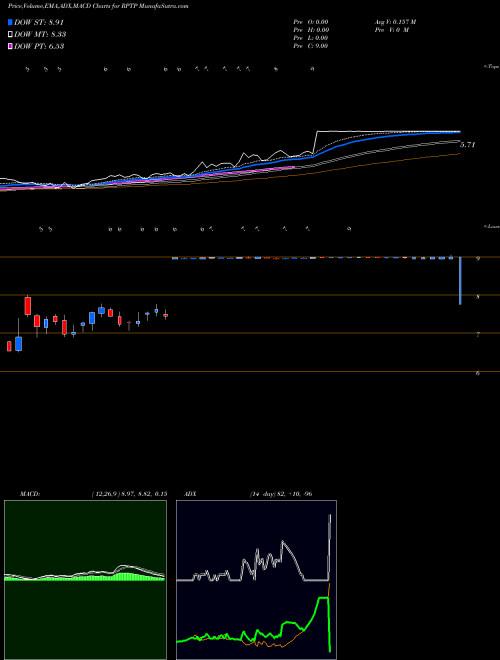This screenshot has height=660, width=500.
Task: Select the 'DOW MT: 8.33' legend text
Action: (40, 35)
